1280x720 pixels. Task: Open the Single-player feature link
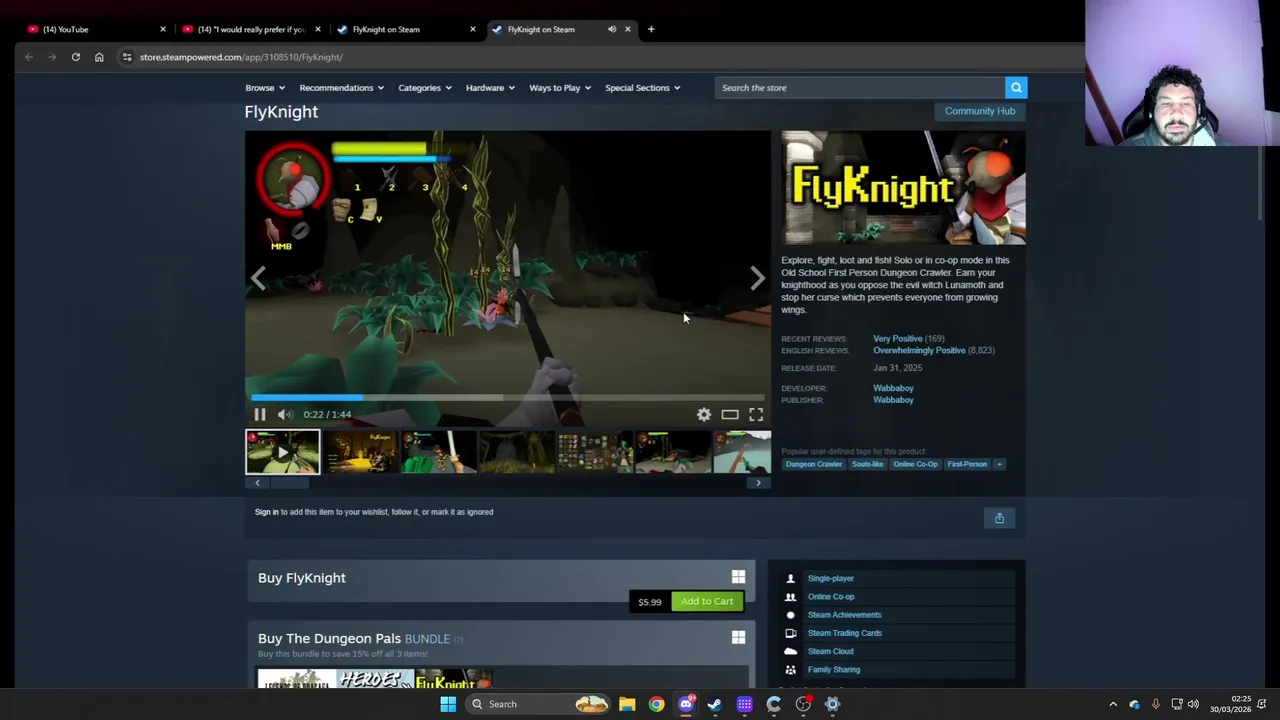point(830,579)
